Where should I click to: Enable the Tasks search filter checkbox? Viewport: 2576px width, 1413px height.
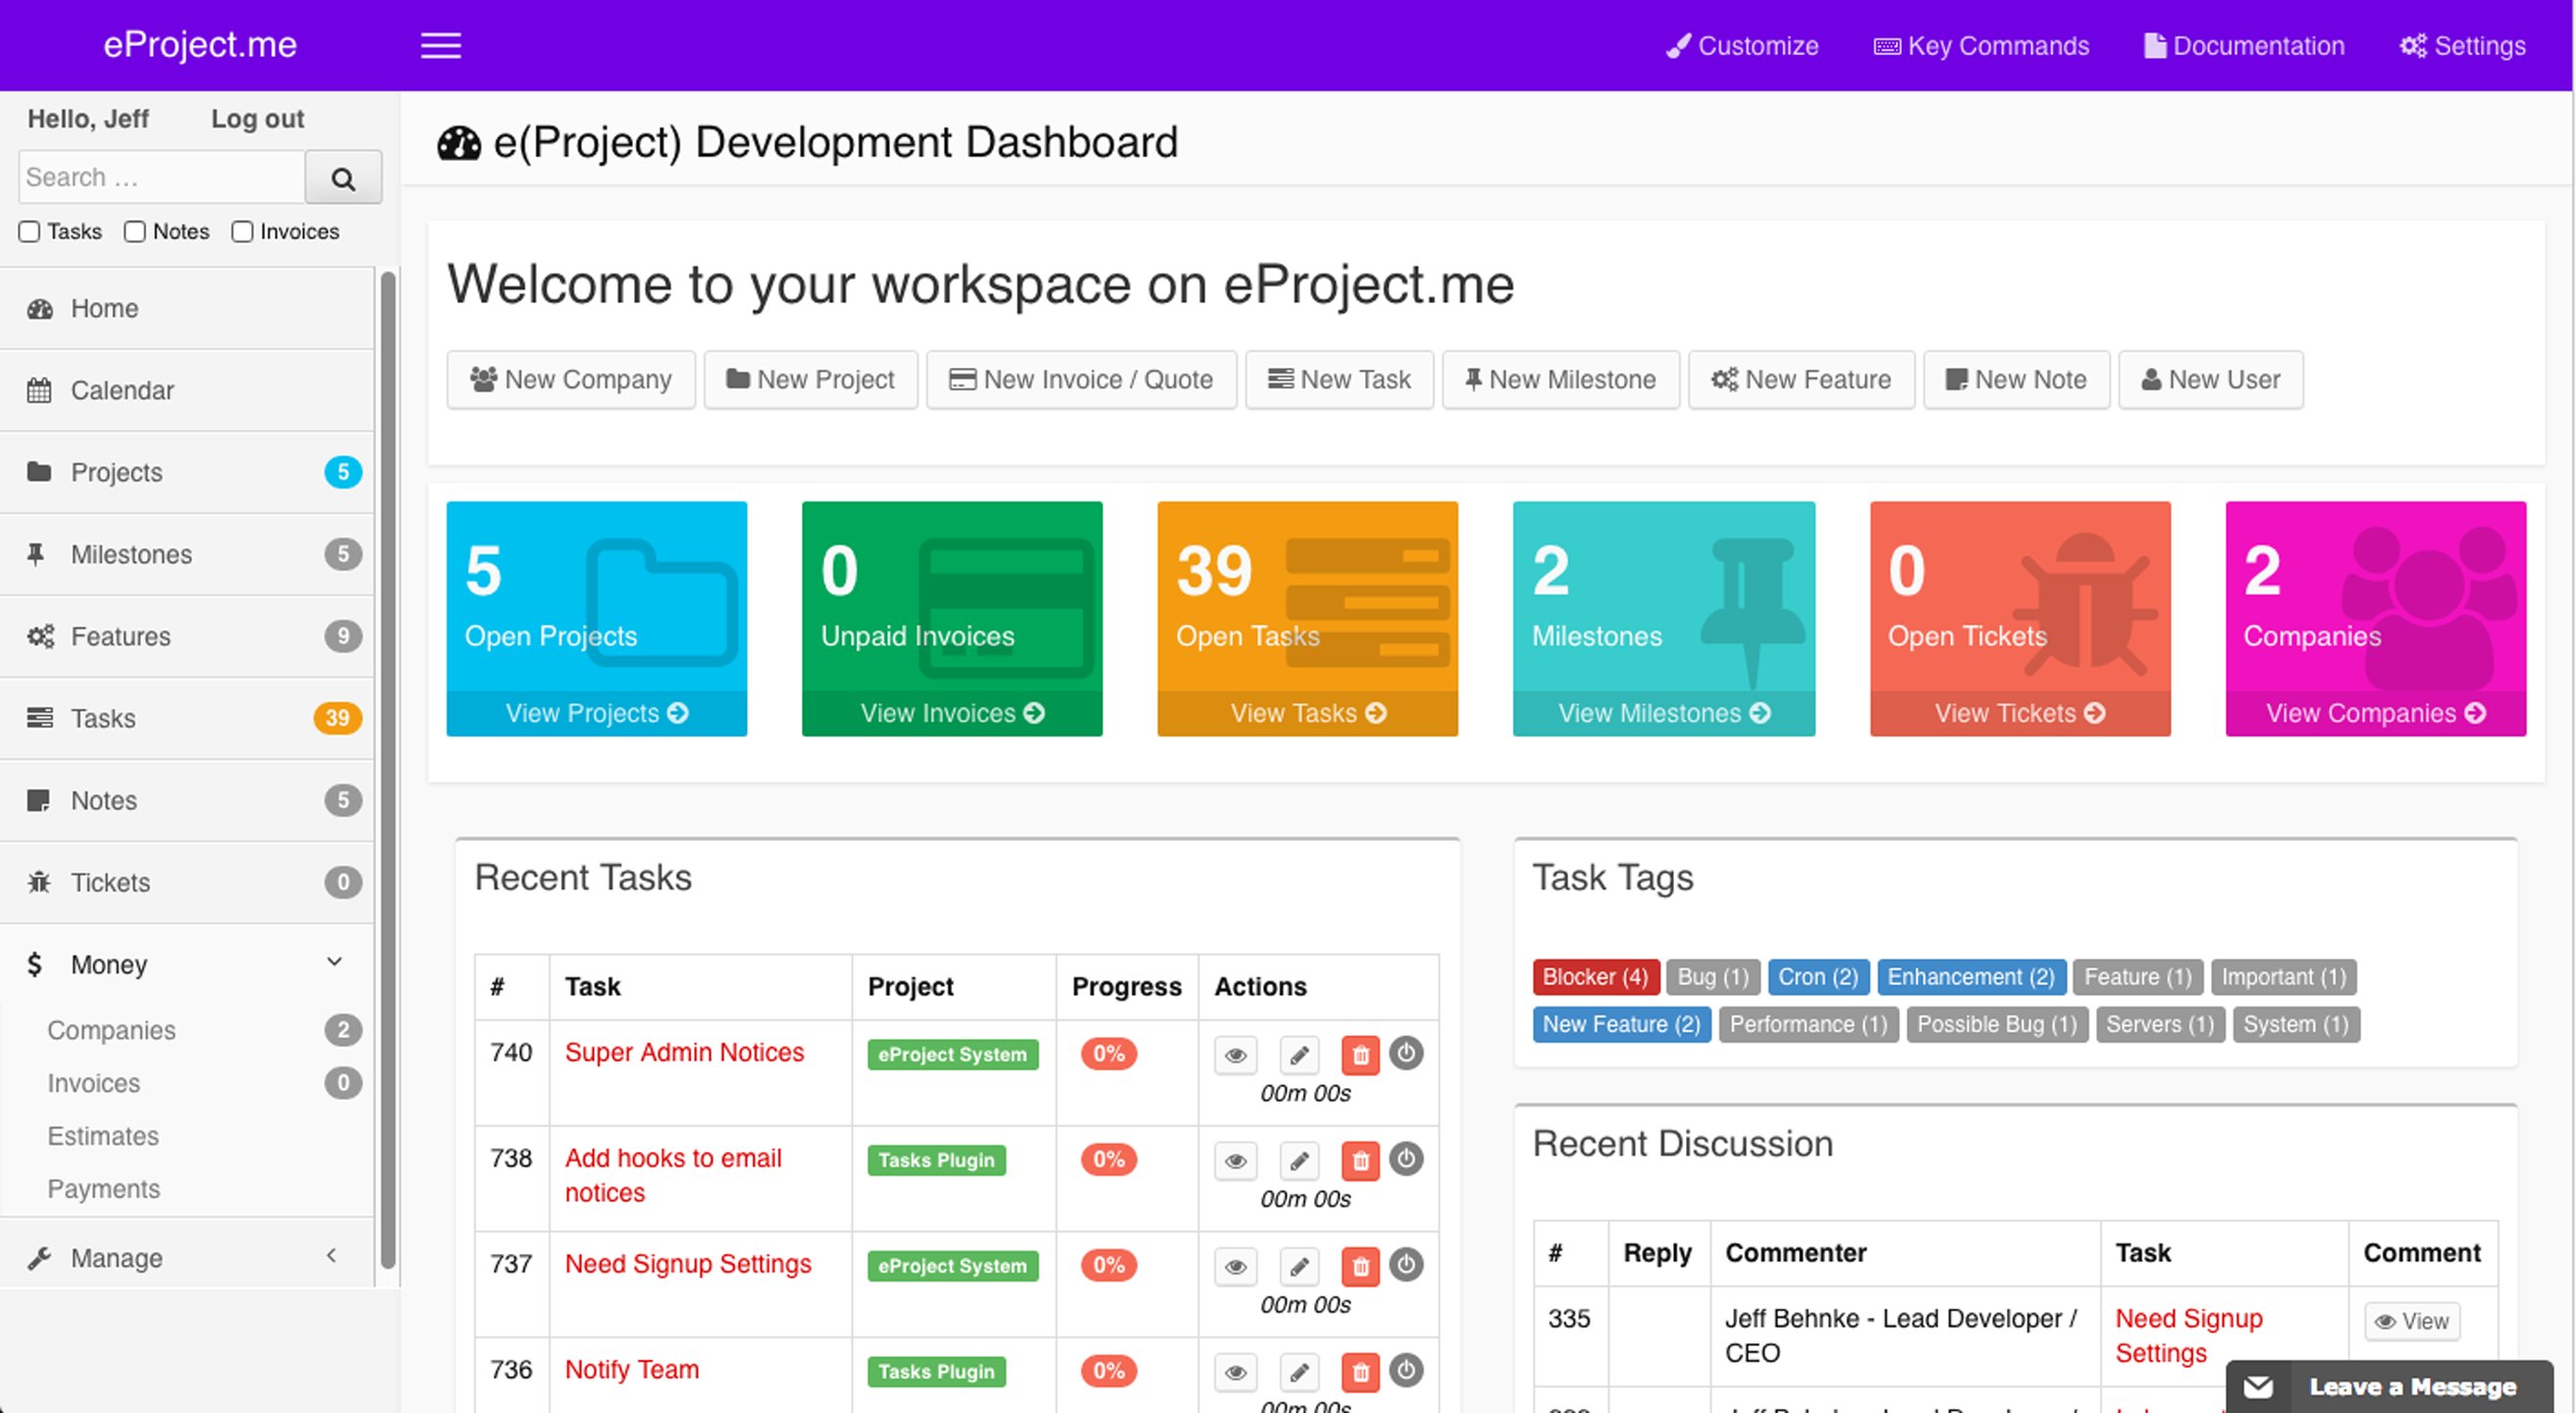click(29, 231)
